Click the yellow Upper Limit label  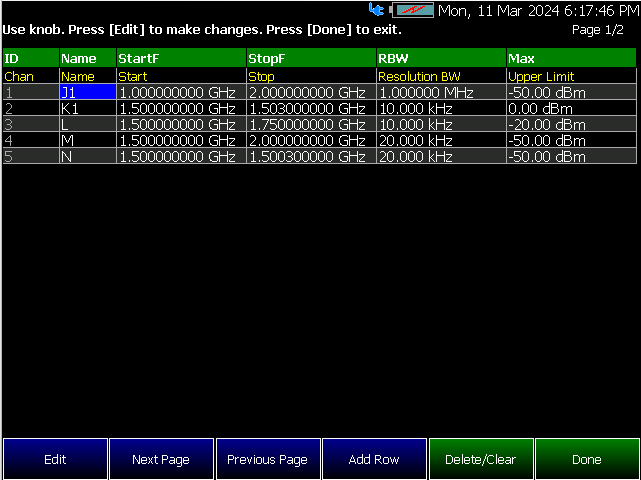tap(541, 76)
